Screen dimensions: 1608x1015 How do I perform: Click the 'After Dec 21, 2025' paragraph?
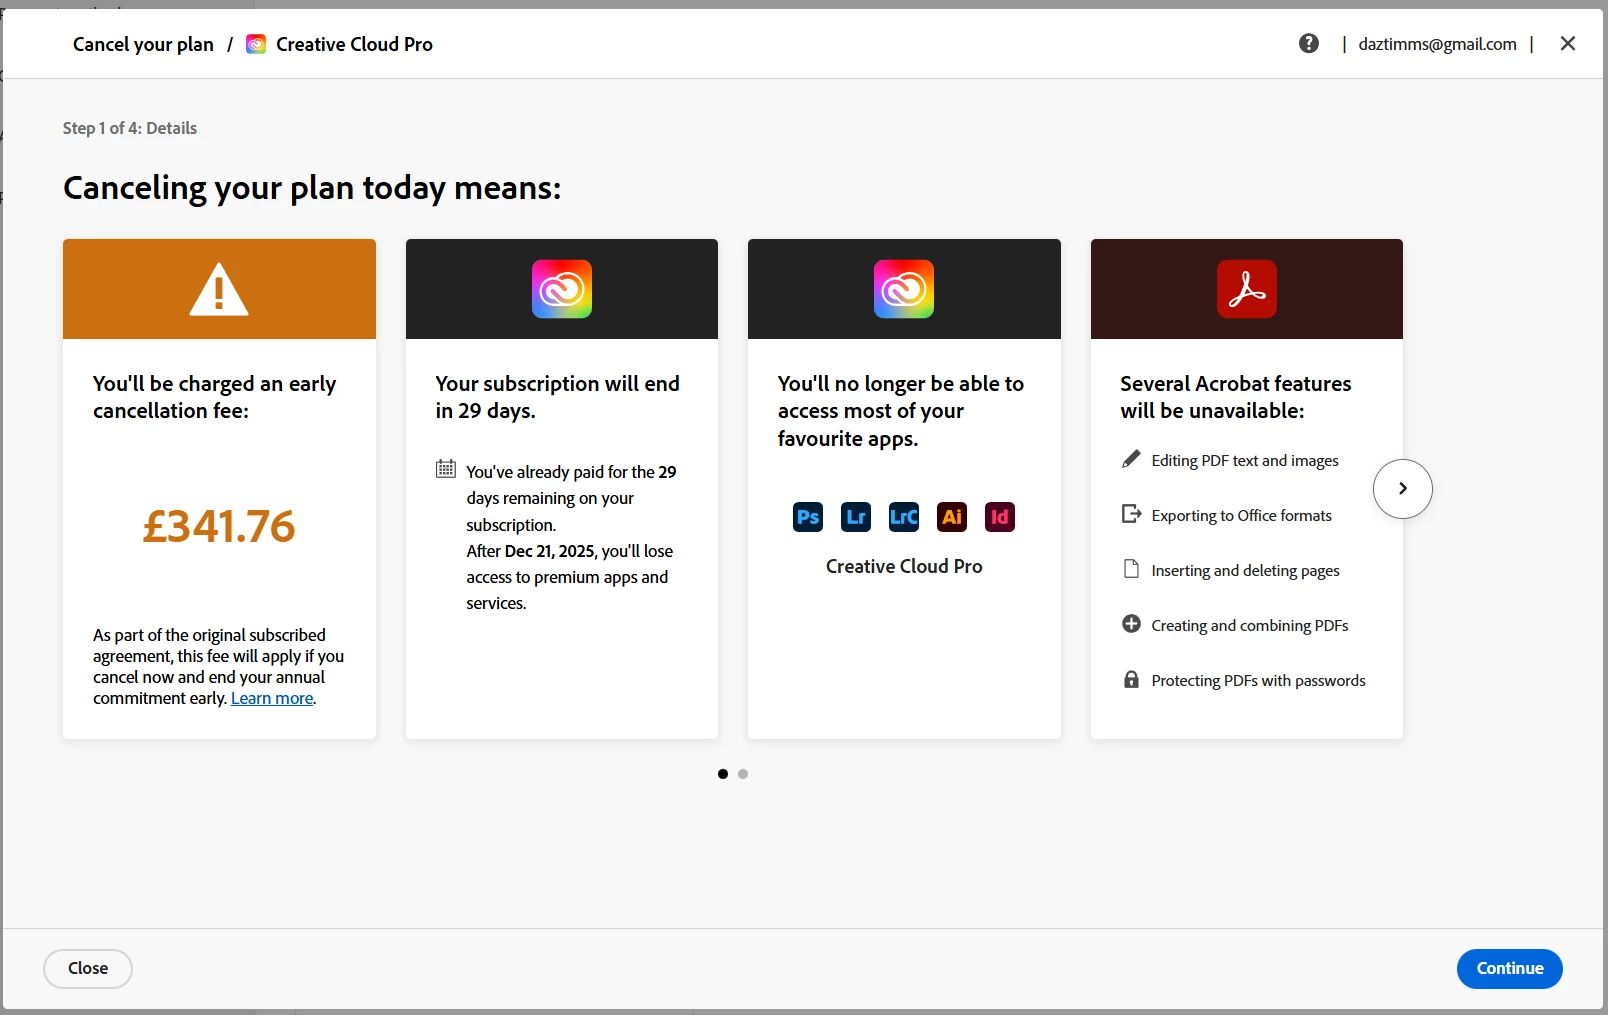570,577
